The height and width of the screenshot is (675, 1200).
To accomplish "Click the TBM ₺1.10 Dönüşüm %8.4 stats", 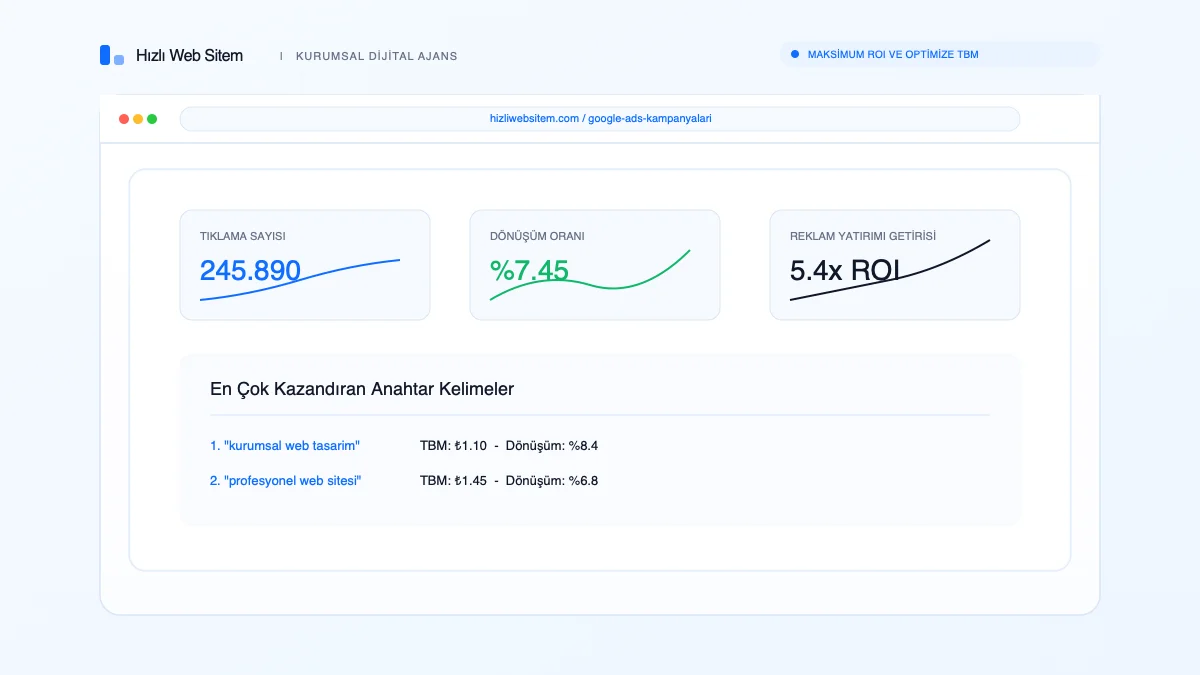I will pyautogui.click(x=509, y=446).
